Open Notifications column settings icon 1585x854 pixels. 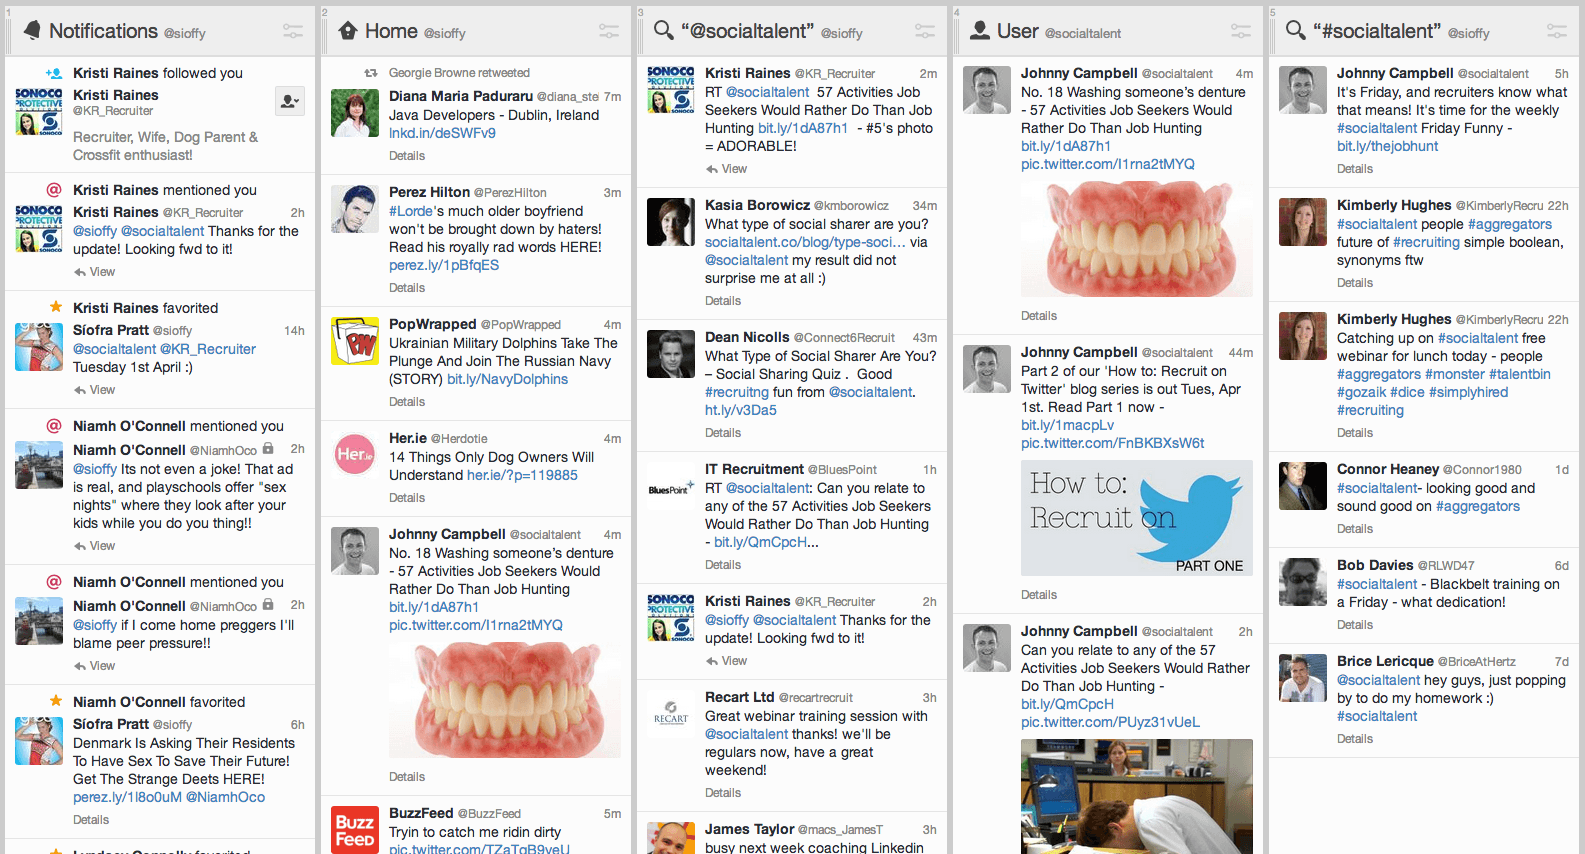click(x=293, y=32)
